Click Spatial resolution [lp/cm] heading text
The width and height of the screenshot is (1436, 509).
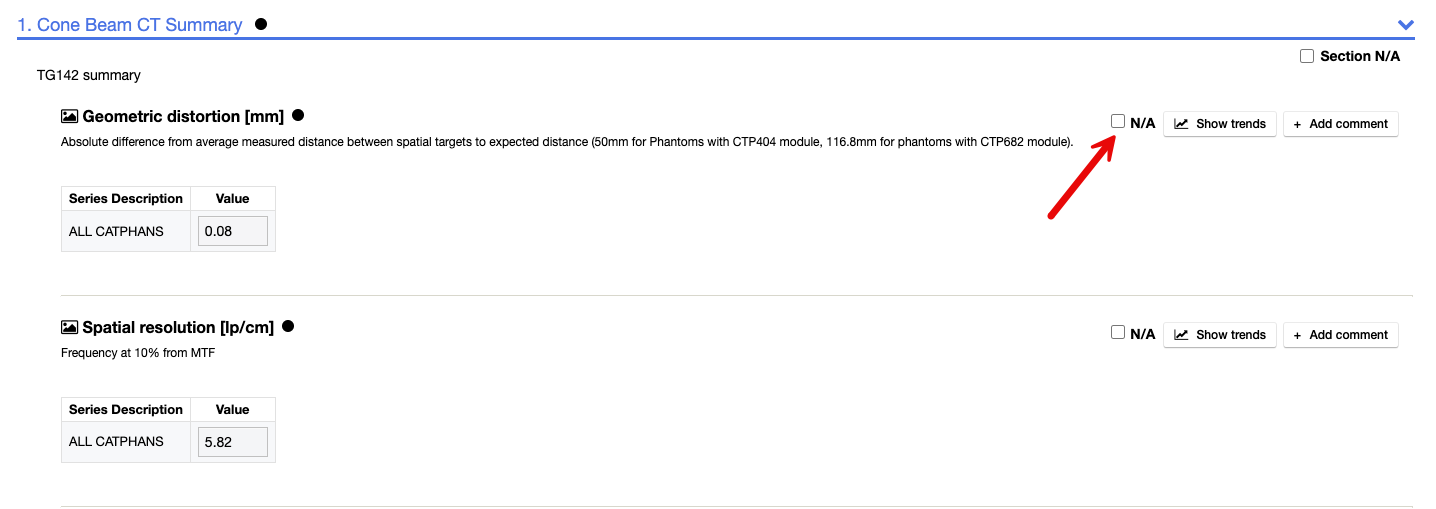178,327
